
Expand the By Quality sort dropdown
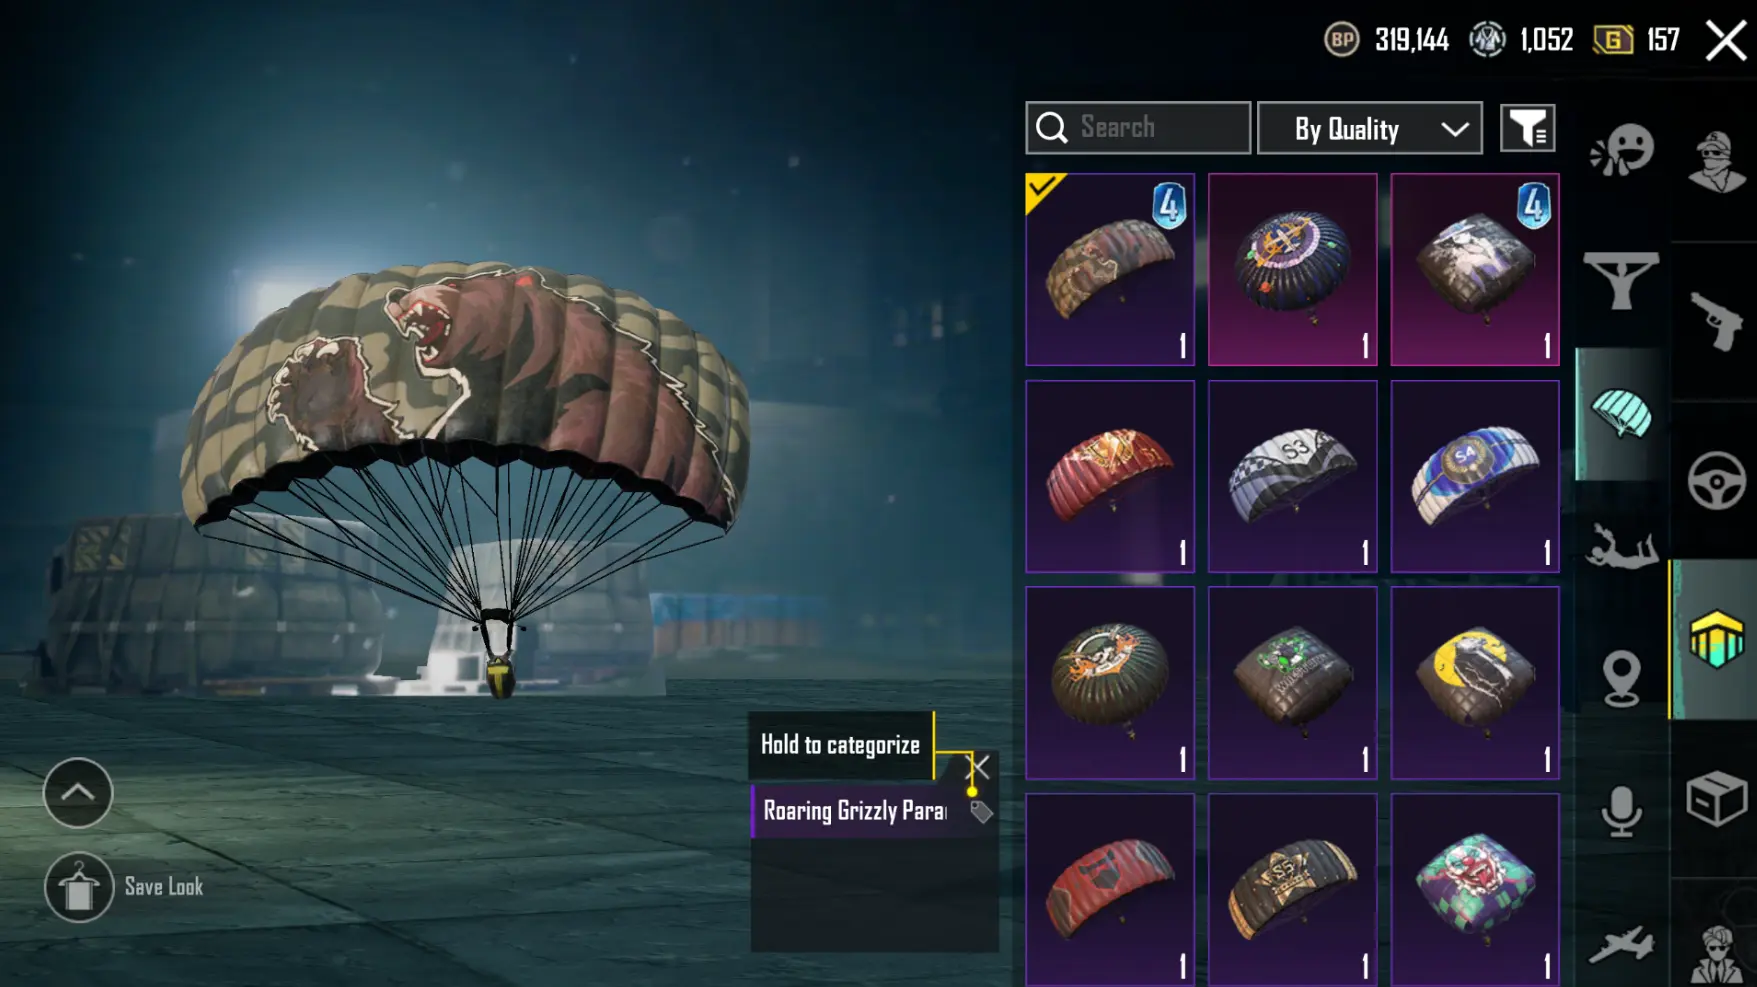pyautogui.click(x=1369, y=128)
